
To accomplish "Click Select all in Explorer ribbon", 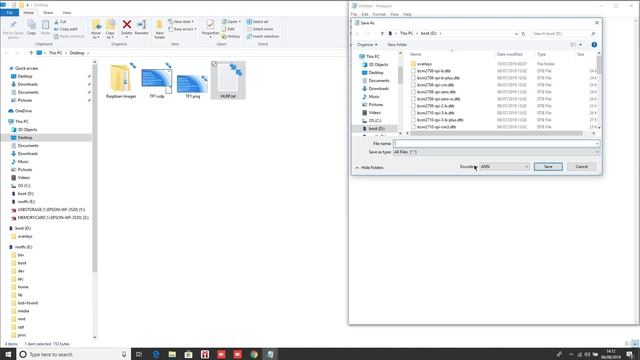I will click(x=258, y=22).
